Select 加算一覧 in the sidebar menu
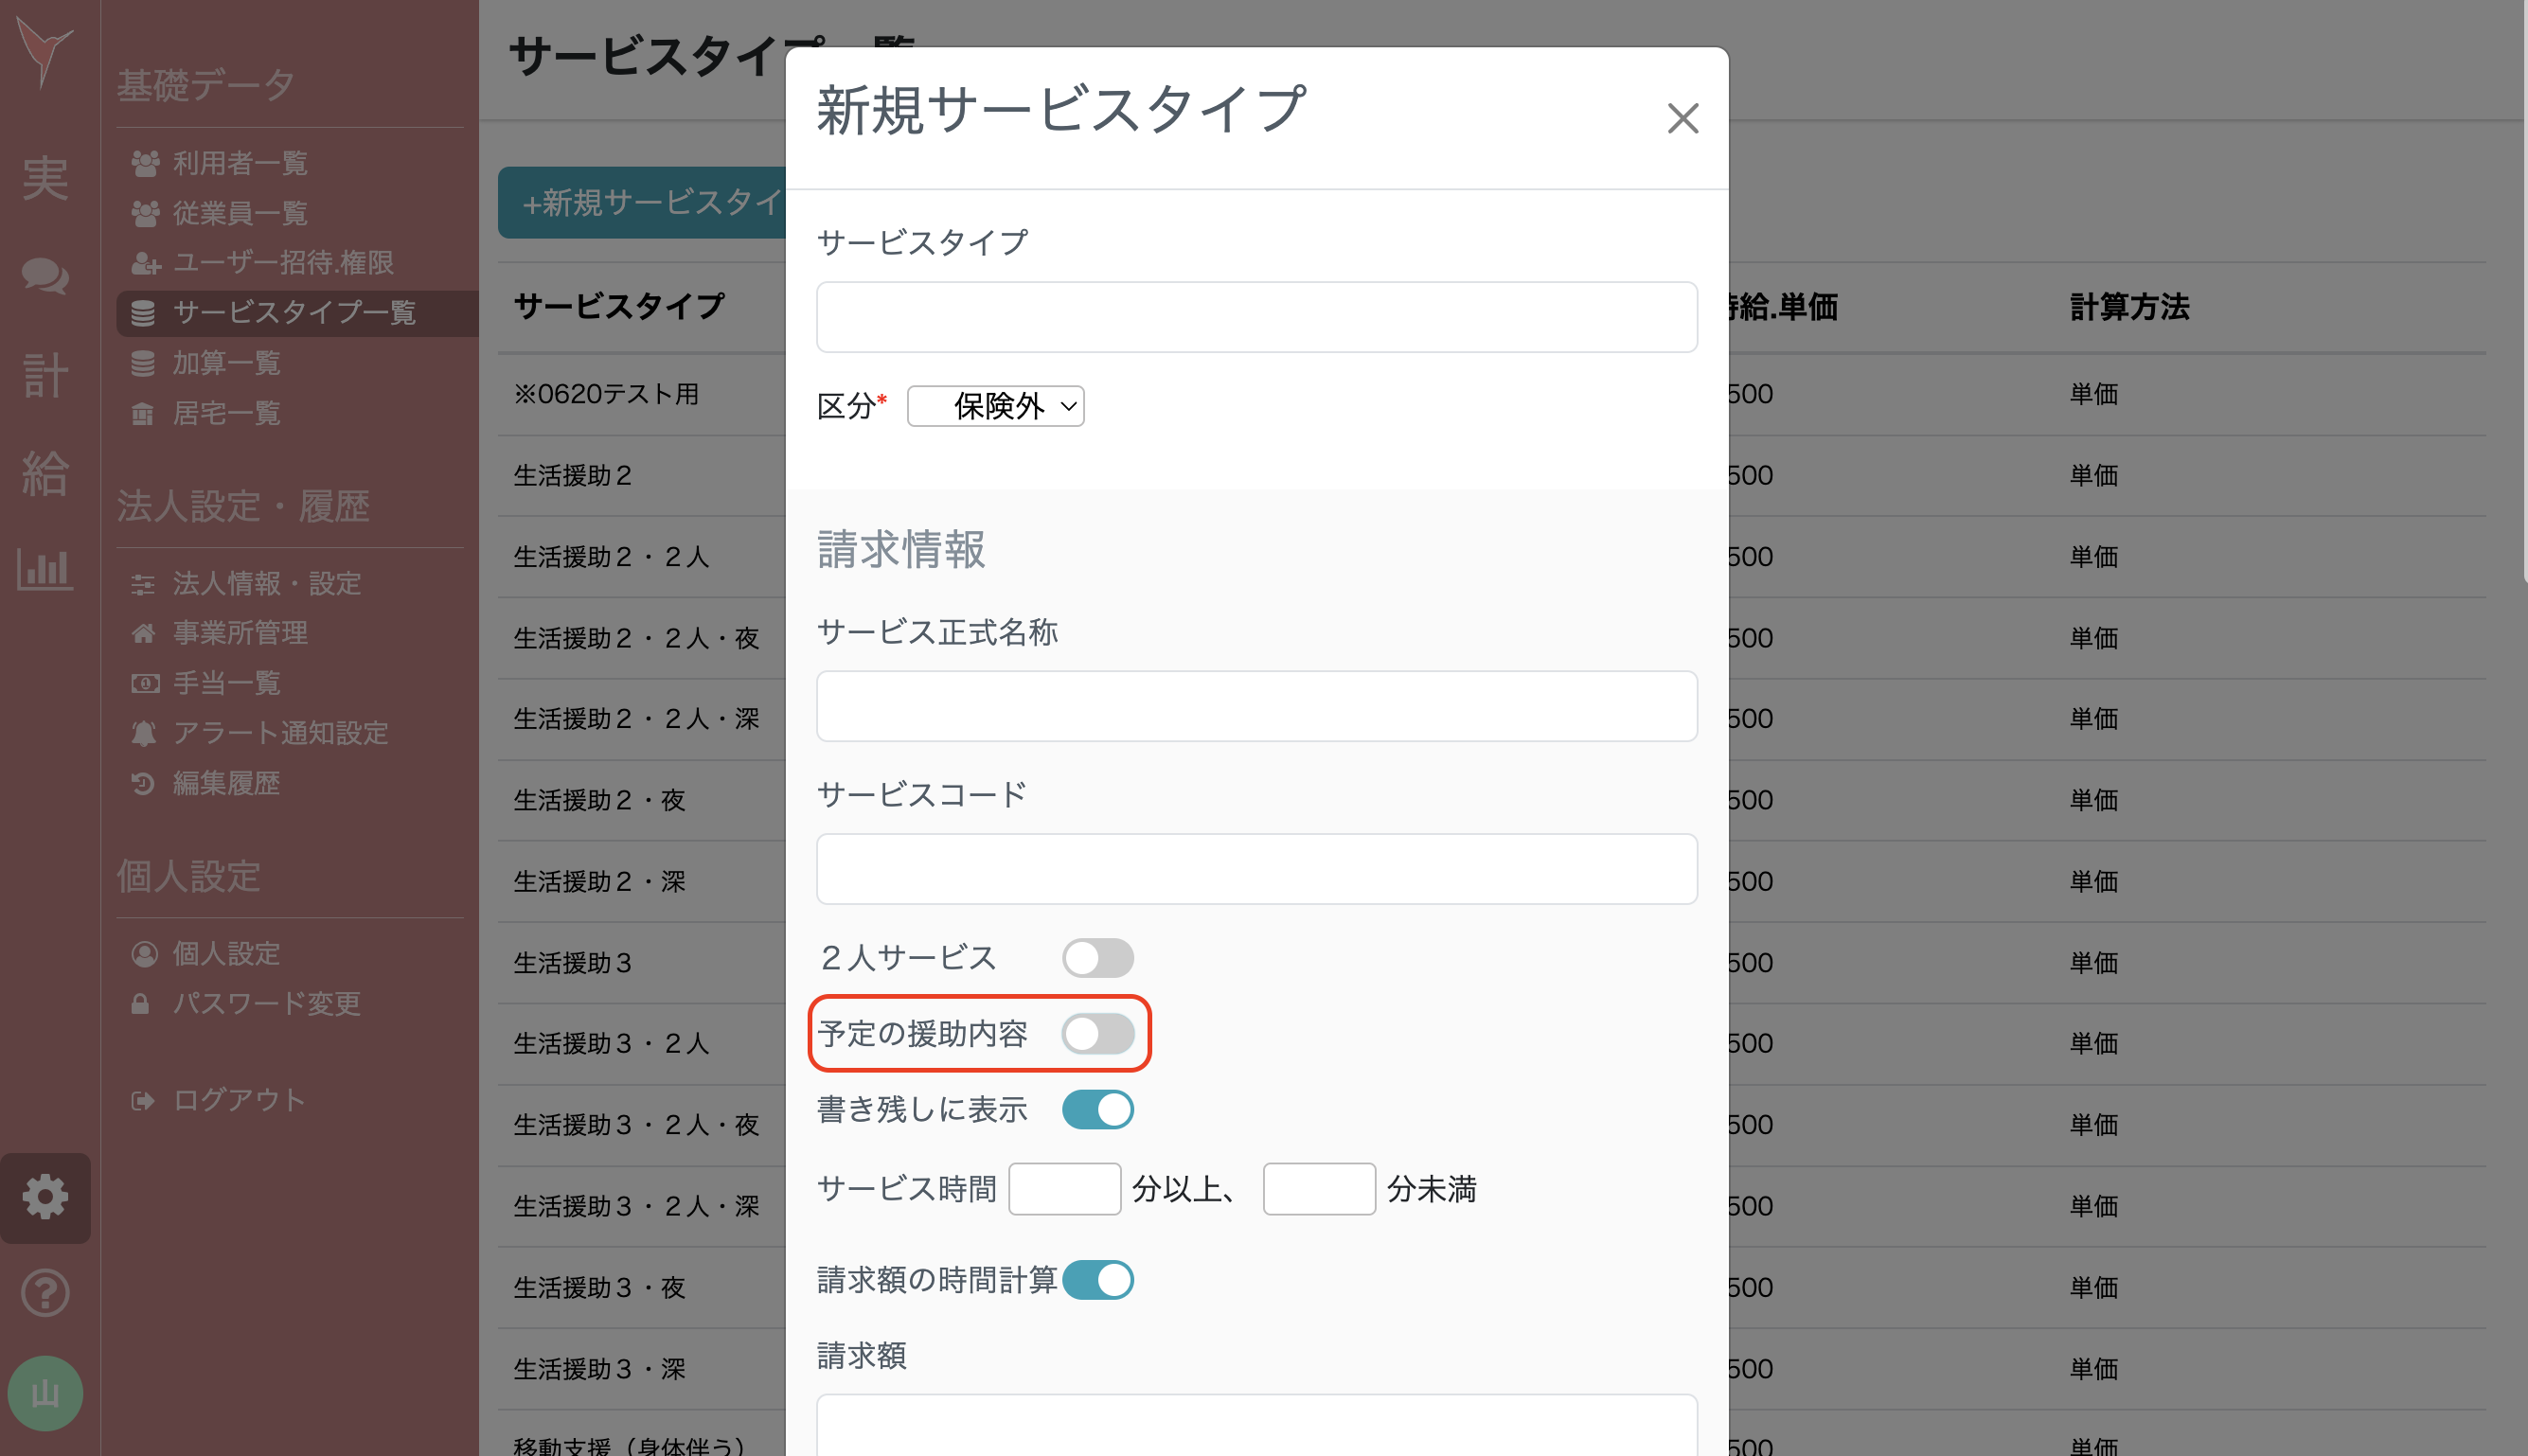The image size is (2528, 1456). coord(227,363)
